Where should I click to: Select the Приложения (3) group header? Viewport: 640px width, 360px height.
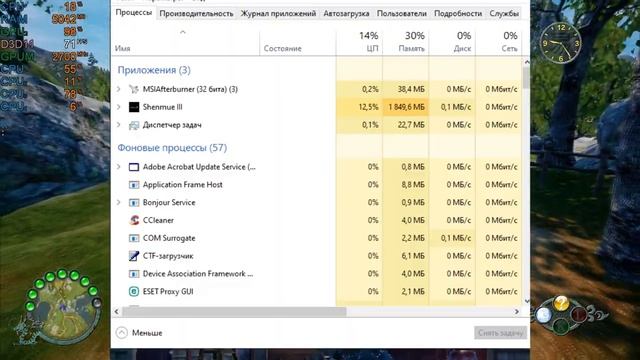[154, 70]
